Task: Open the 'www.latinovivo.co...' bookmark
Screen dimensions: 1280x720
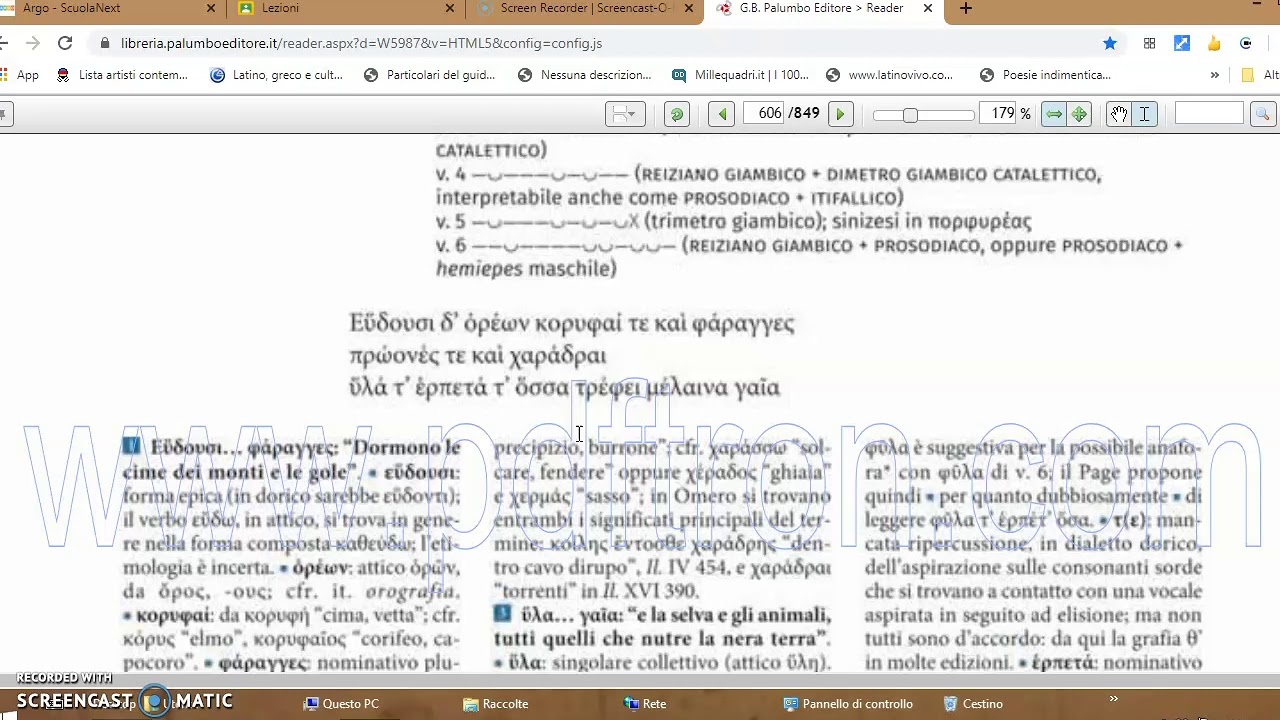Action: coord(890,75)
